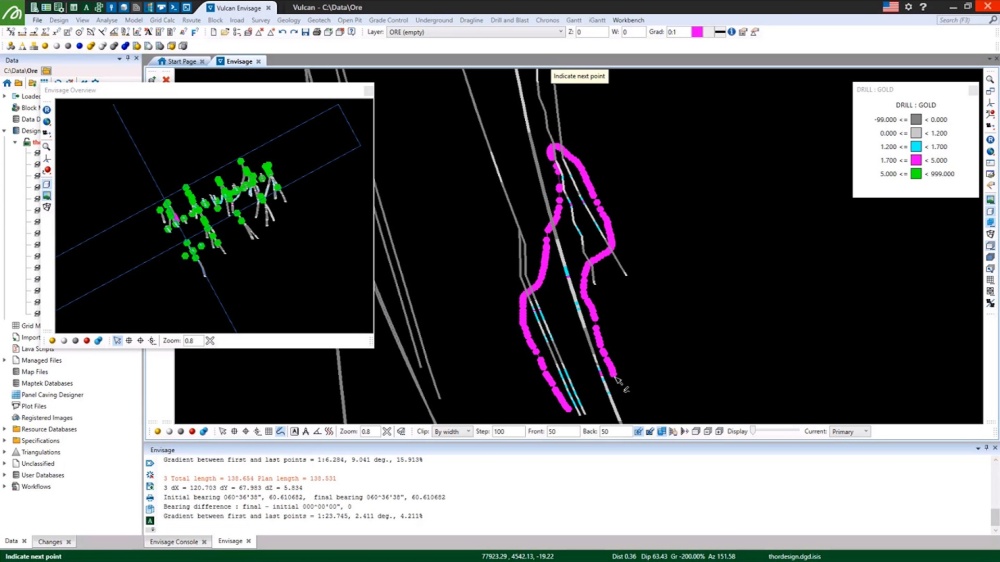The height and width of the screenshot is (562, 1000).
Task: Click the zoom magnifier icon in overview sidebar
Action: [x=47, y=147]
